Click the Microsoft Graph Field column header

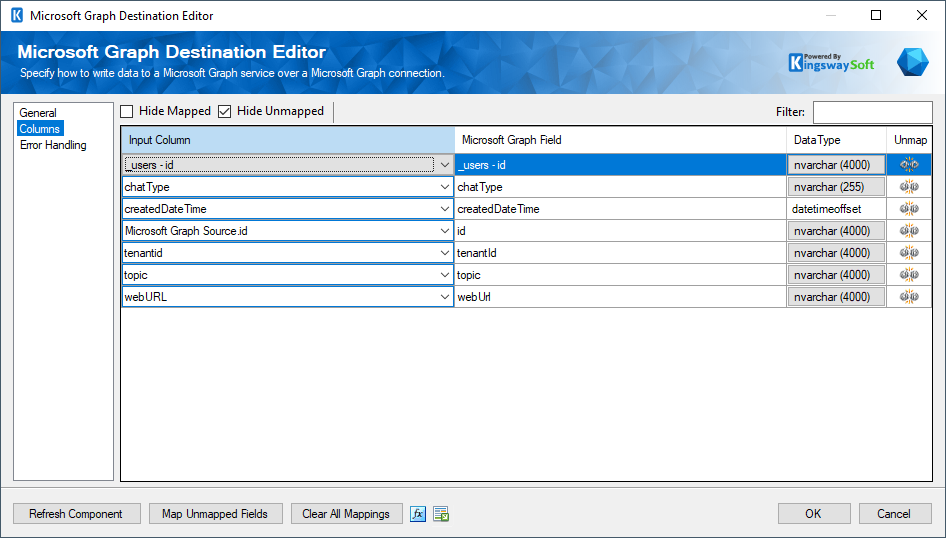pyautogui.click(x=621, y=140)
